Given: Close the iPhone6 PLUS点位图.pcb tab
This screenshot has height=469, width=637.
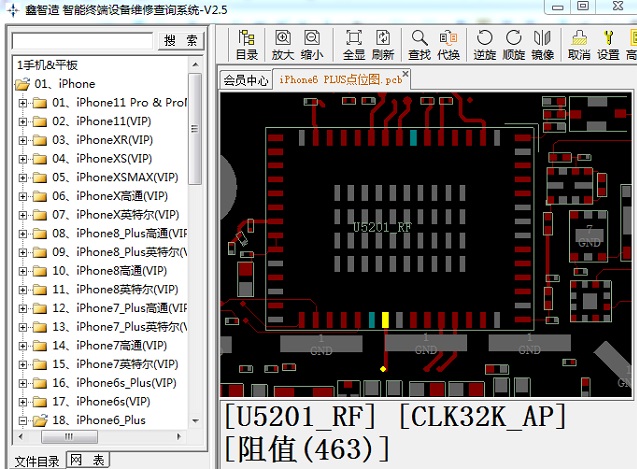Looking at the screenshot, I should click(405, 74).
